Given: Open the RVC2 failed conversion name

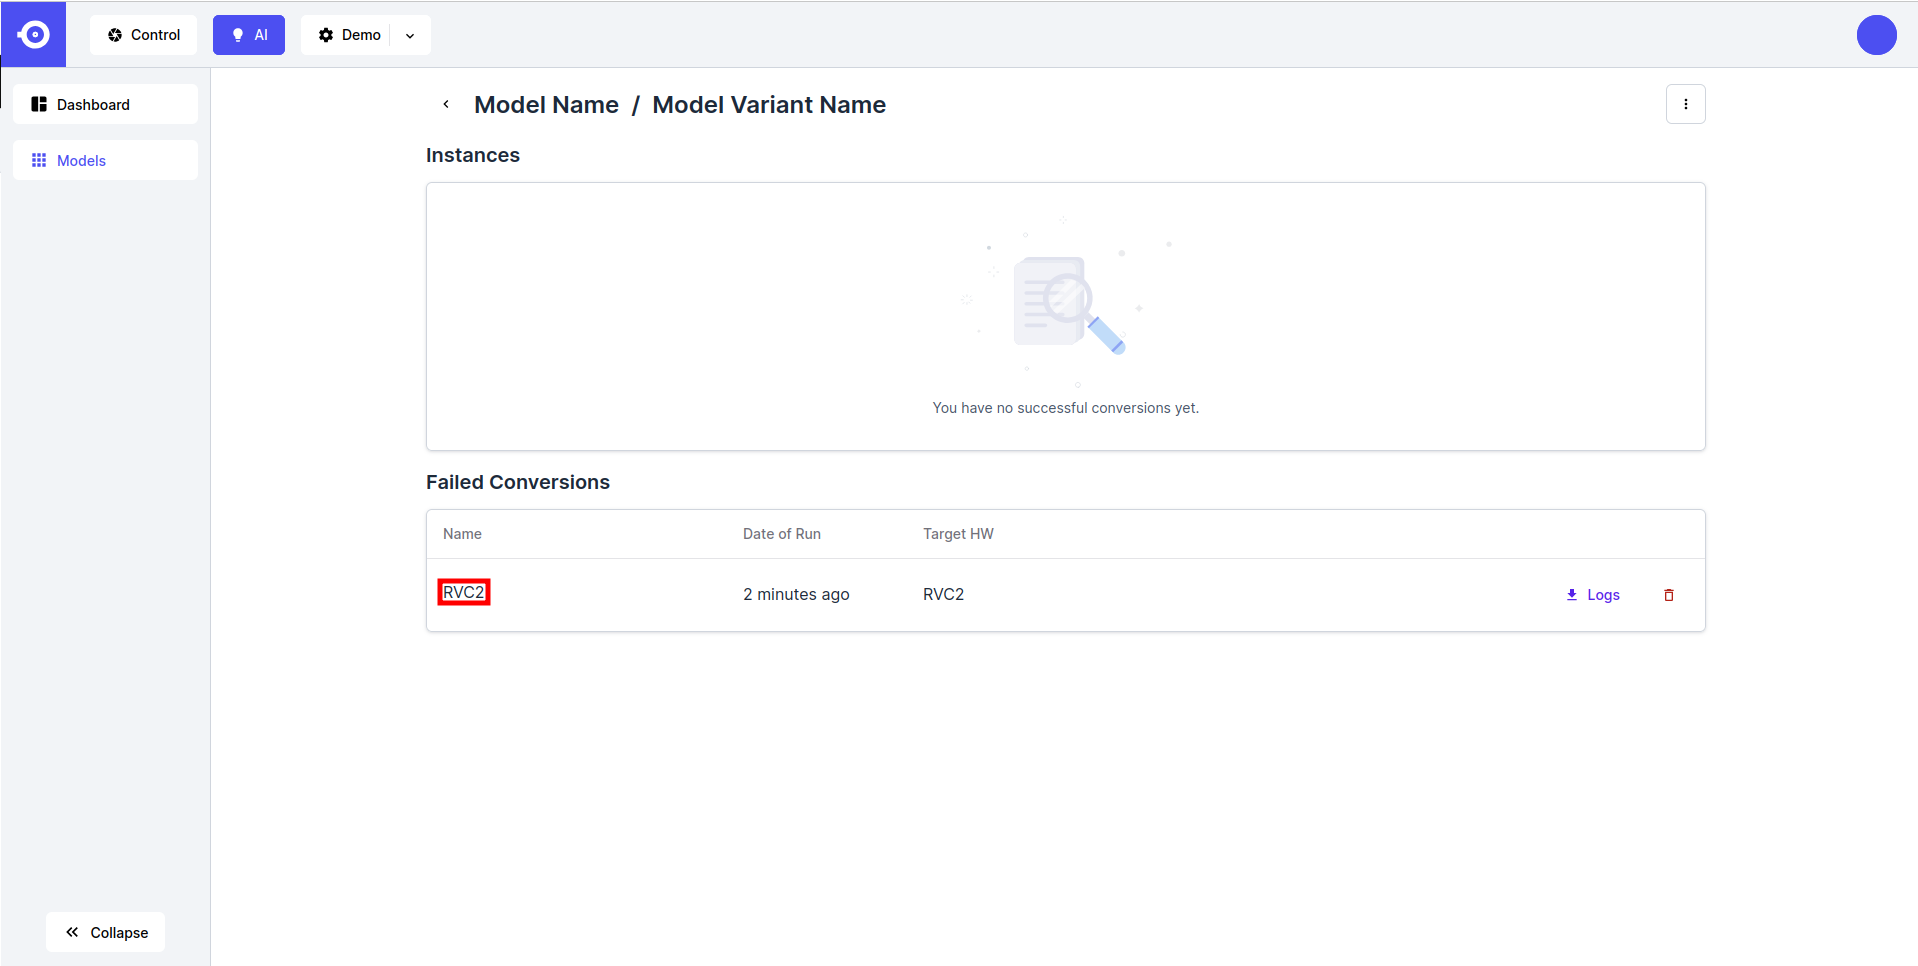Looking at the screenshot, I should 464,592.
